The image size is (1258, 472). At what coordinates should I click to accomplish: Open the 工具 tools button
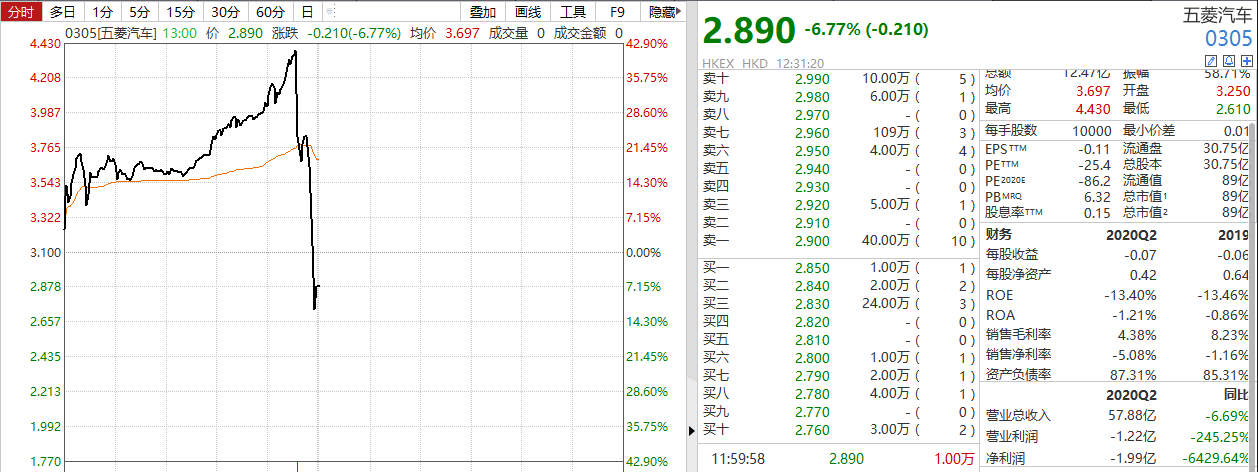coord(573,12)
